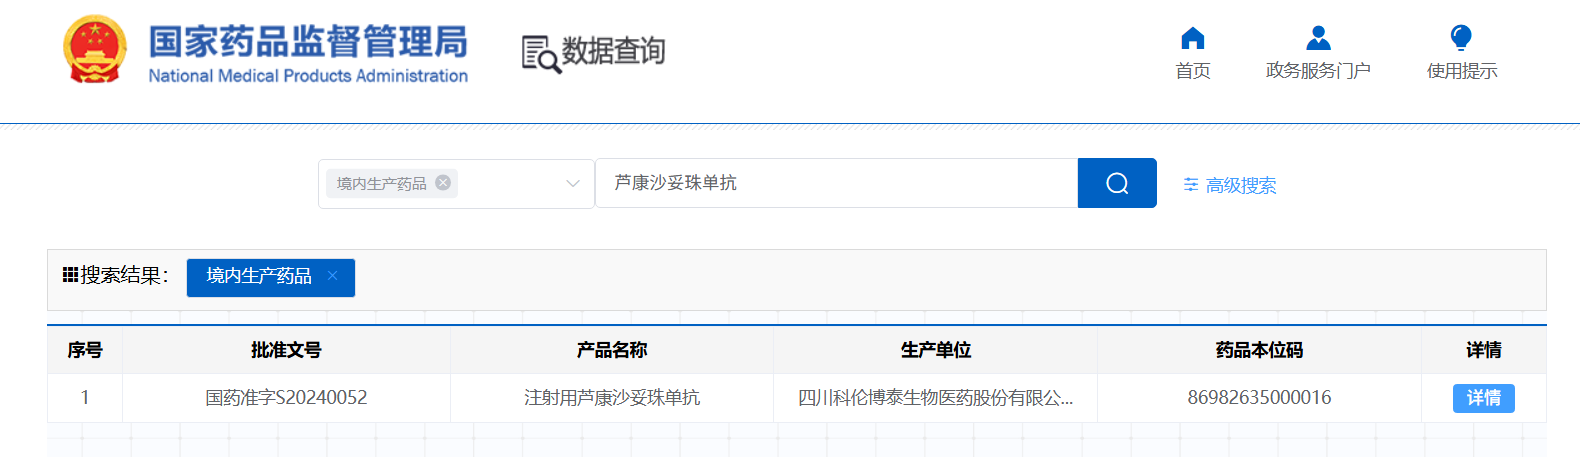Click the 首页 text link
Viewport: 1580px width, 457px height.
pos(1193,71)
